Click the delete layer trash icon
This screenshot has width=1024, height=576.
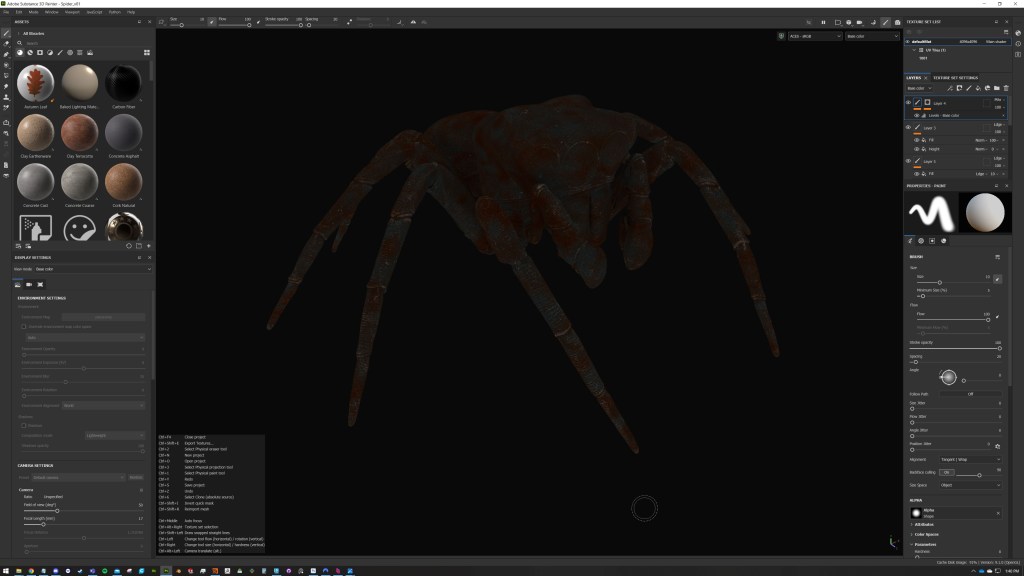(x=1005, y=88)
